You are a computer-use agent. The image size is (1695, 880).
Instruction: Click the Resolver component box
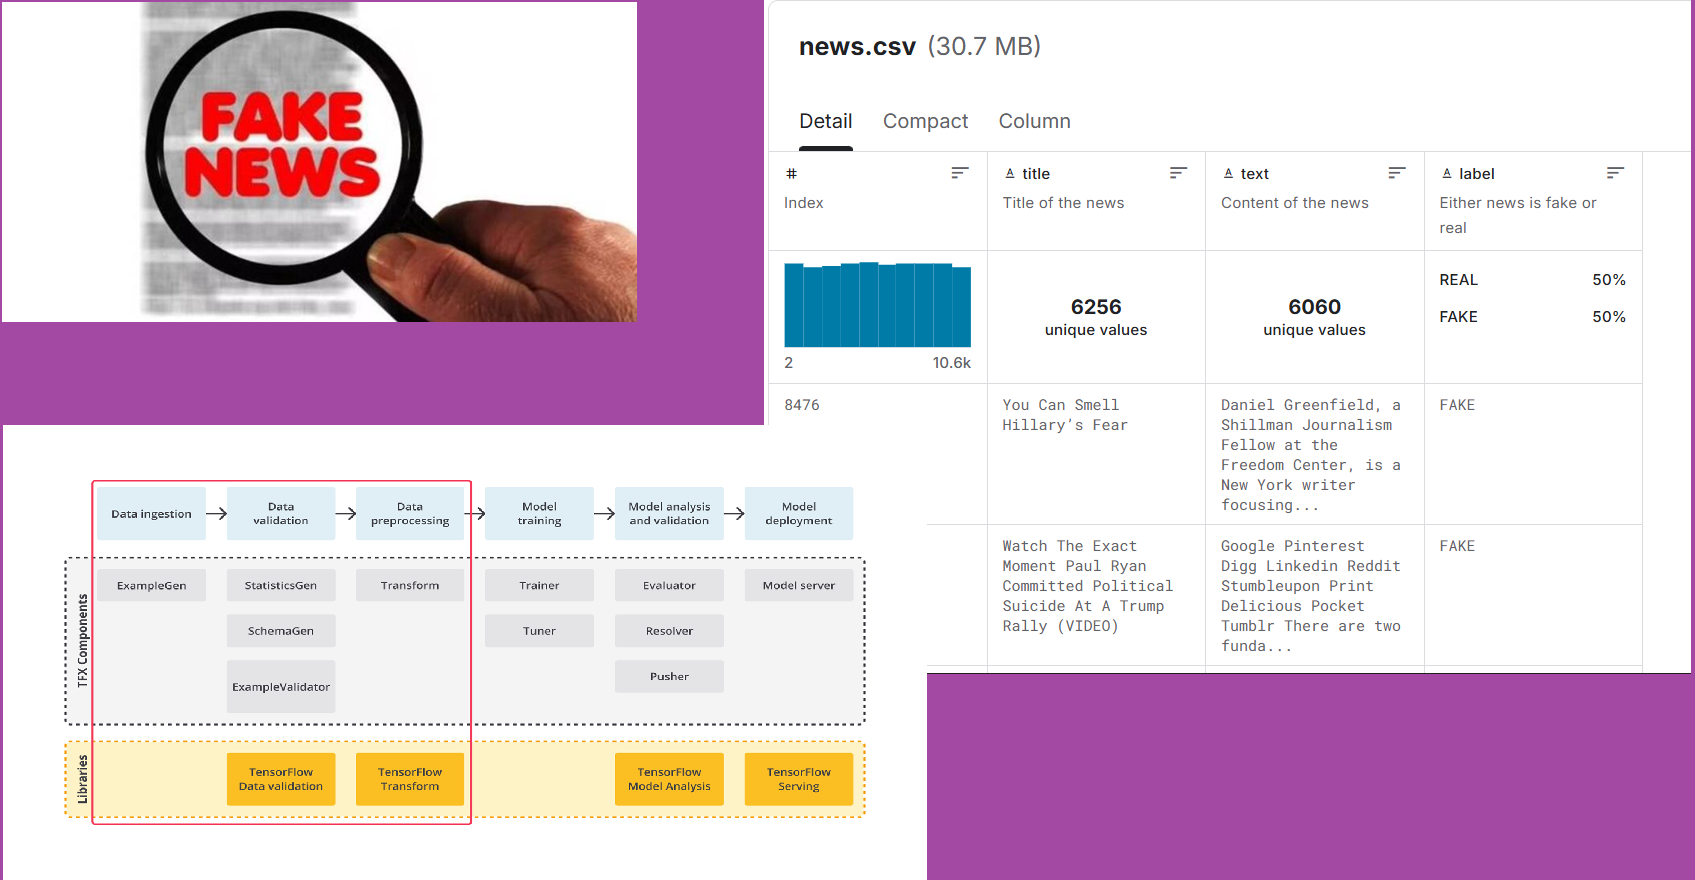click(x=669, y=631)
